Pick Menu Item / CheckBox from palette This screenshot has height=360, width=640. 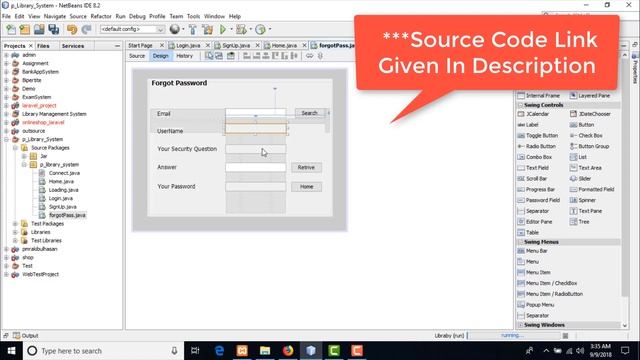tap(547, 283)
